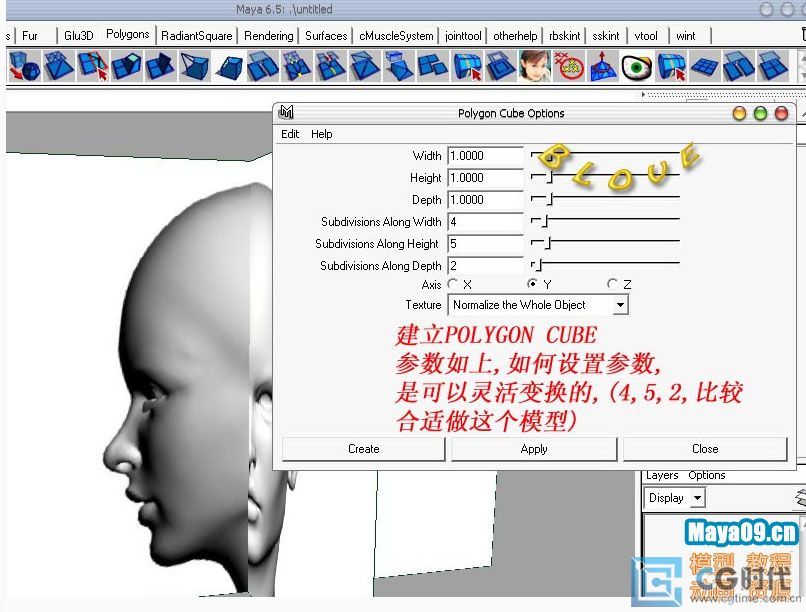Click the Close button in the dialog
The height and width of the screenshot is (612, 806).
pos(705,449)
